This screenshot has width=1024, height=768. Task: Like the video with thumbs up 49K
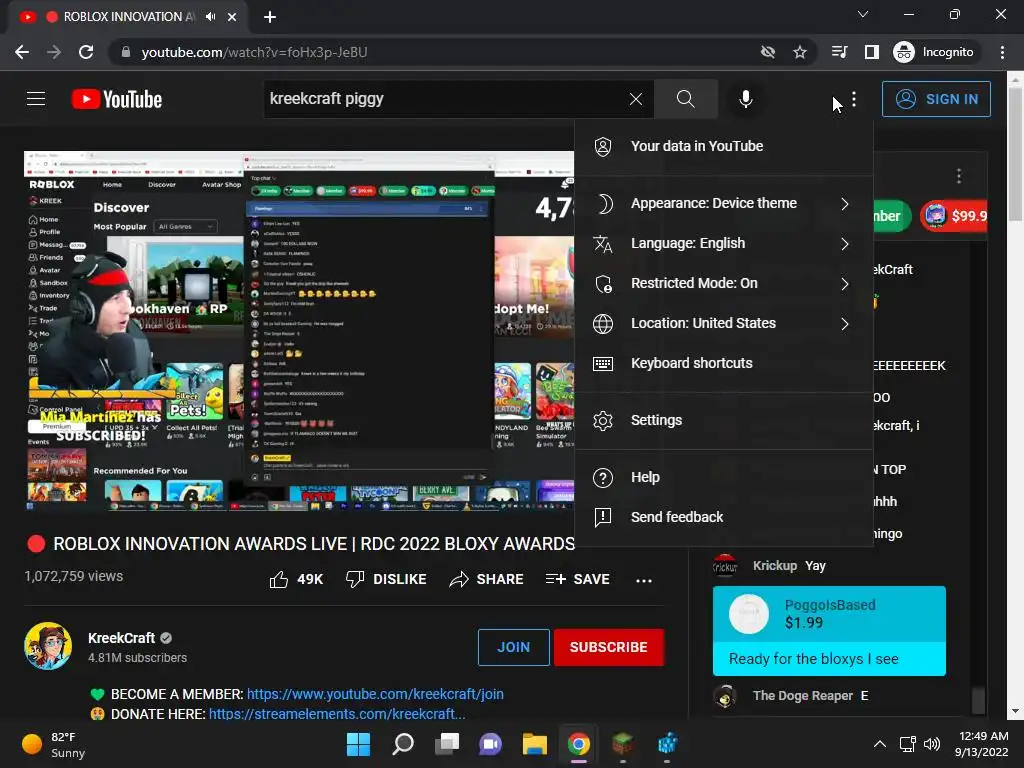(296, 579)
